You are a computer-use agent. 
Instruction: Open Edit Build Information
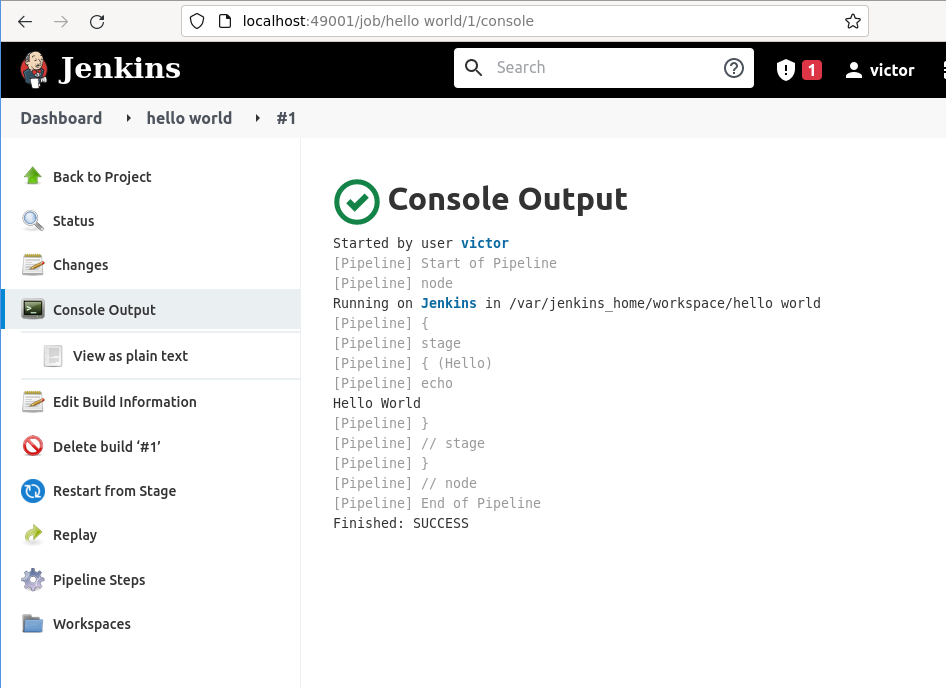click(x=124, y=402)
